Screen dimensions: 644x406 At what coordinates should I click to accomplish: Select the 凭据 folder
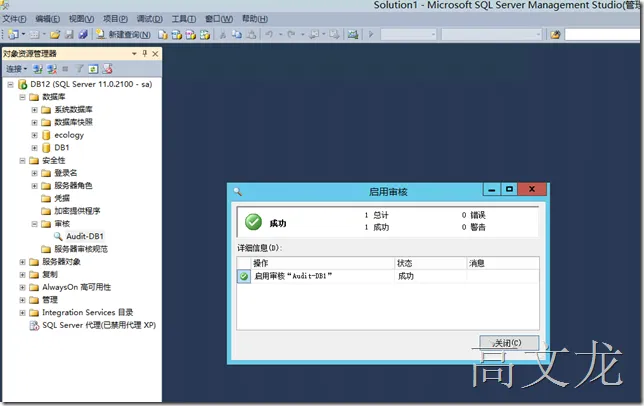62,199
